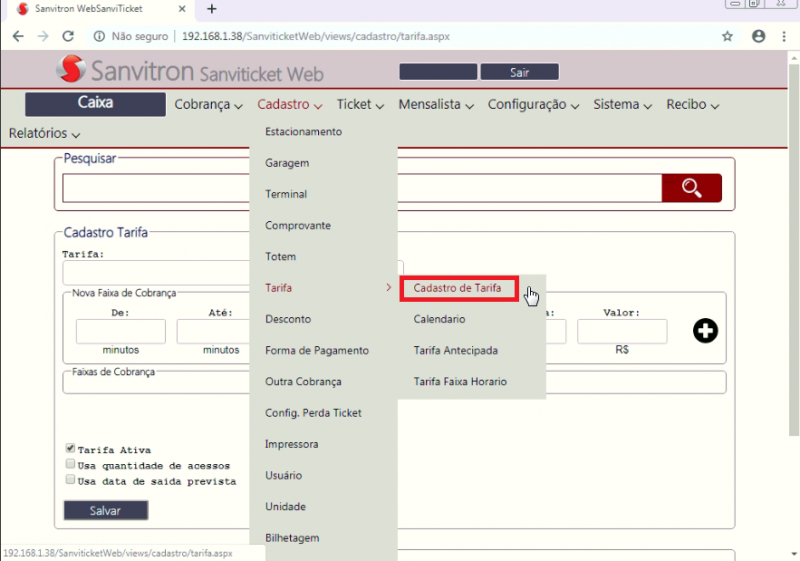800x561 pixels.
Task: Reload the page
Action: click(68, 36)
